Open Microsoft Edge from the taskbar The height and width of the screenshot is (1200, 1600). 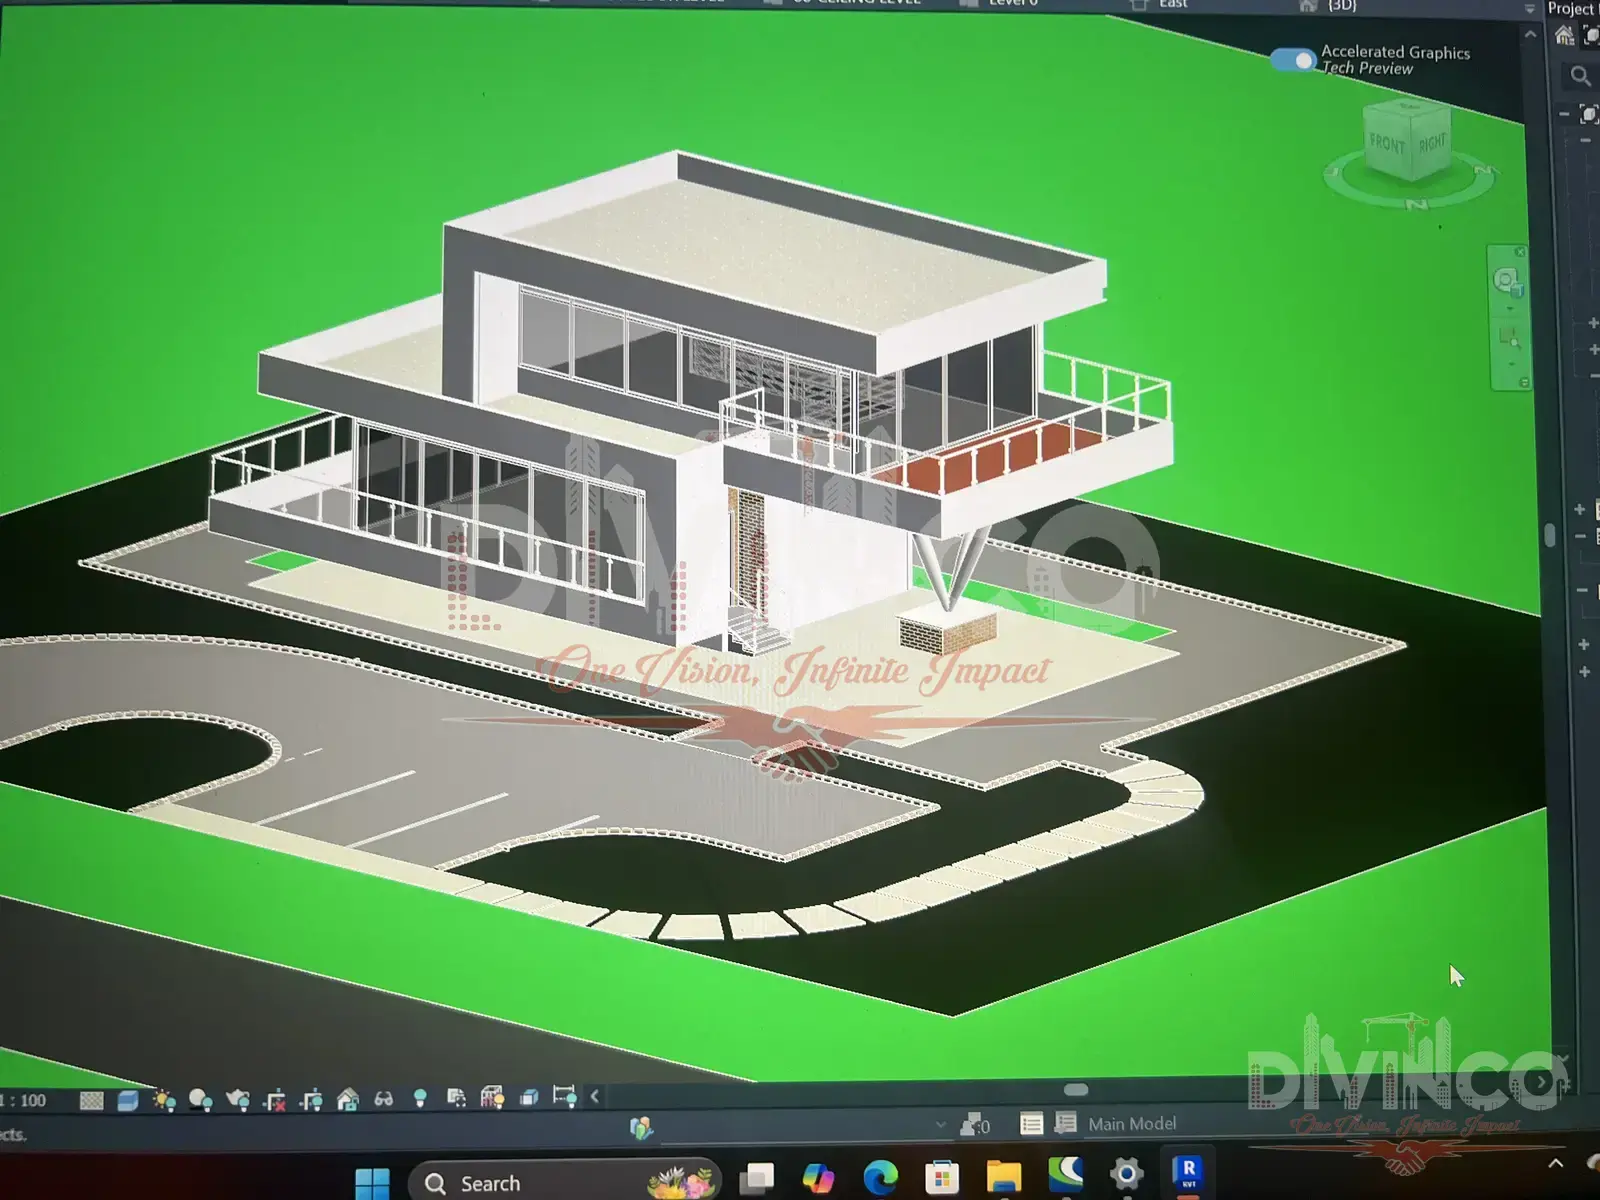pos(880,1178)
